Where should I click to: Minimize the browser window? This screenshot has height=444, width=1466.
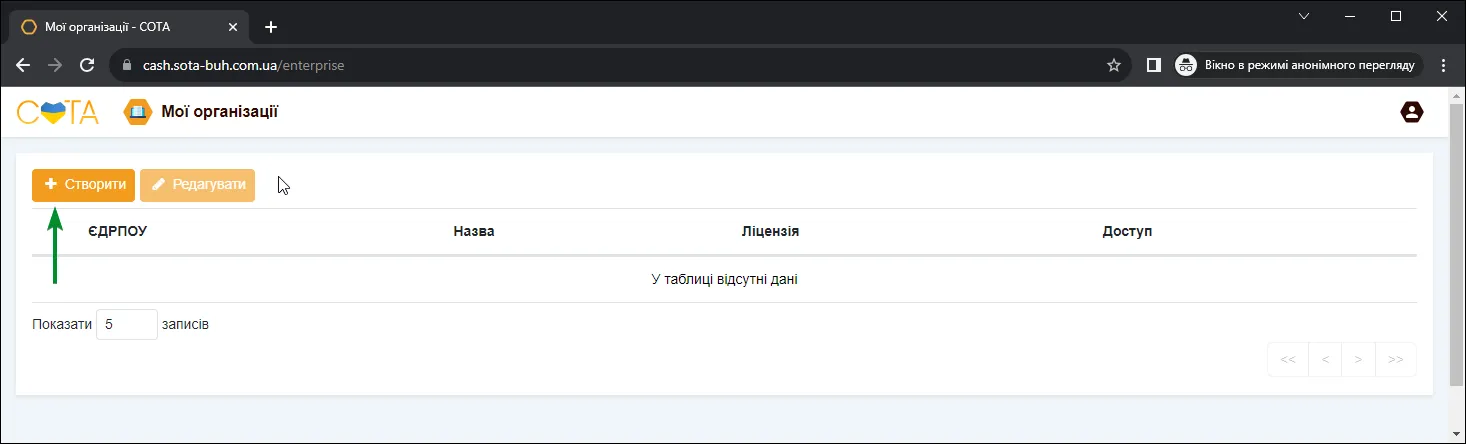point(1350,16)
